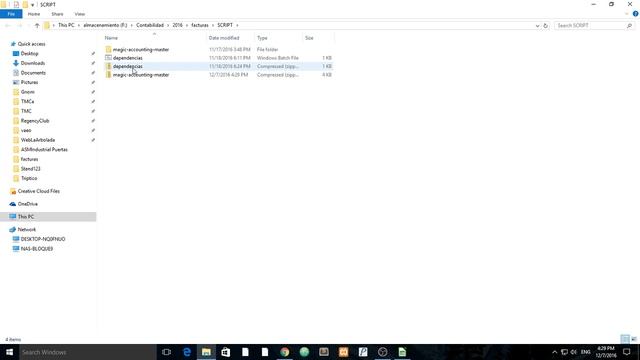This screenshot has height=360, width=640.
Task: Open the volume control tray icon
Action: tap(574, 352)
